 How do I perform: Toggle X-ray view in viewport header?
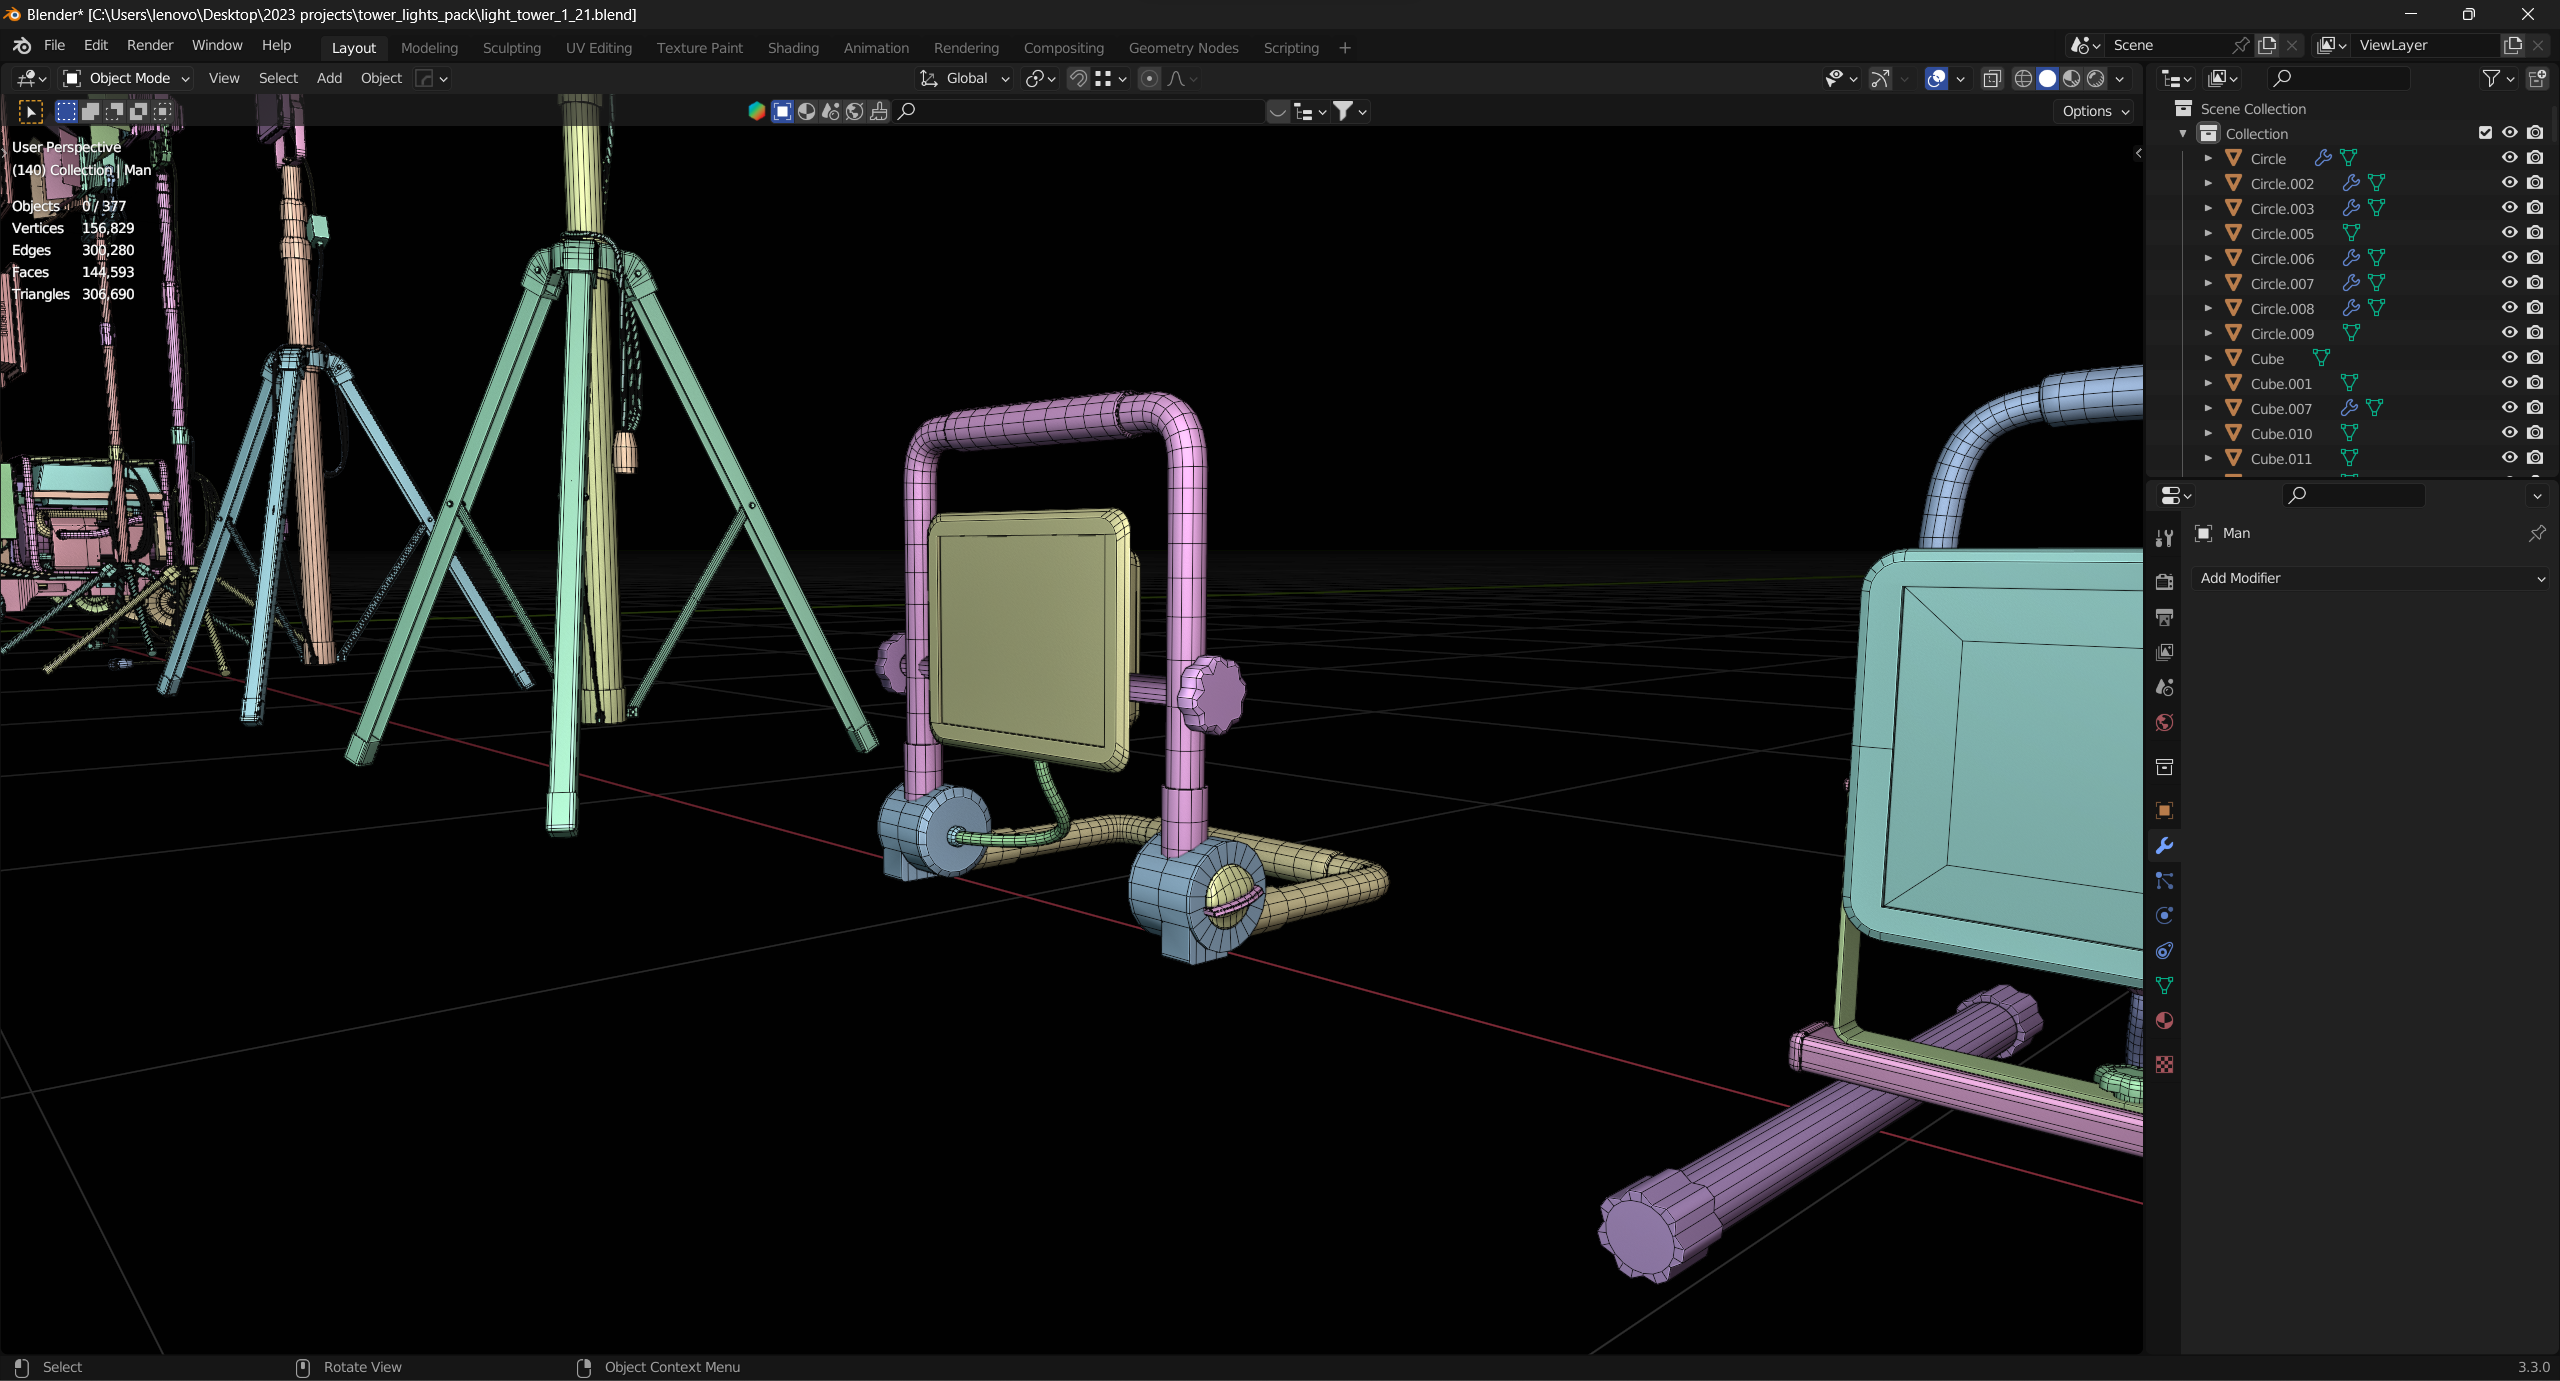pos(1992,78)
